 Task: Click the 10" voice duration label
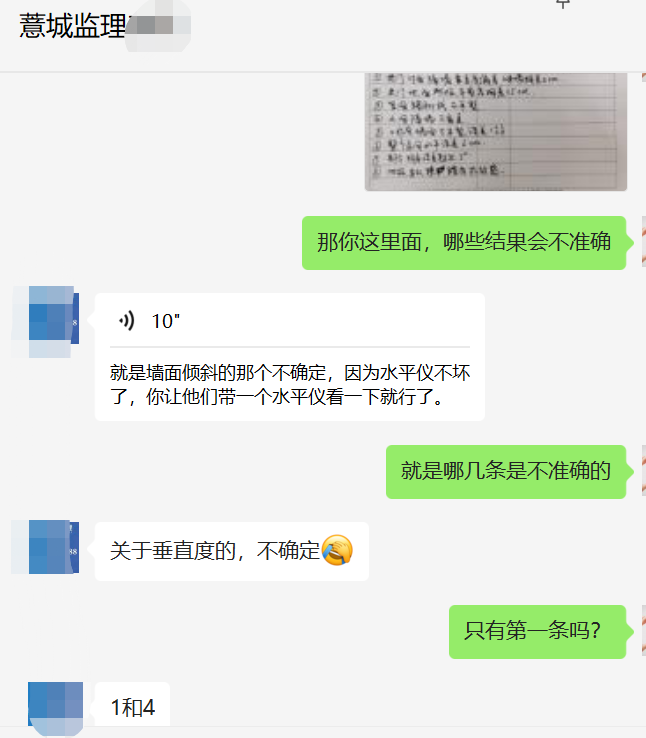[166, 321]
